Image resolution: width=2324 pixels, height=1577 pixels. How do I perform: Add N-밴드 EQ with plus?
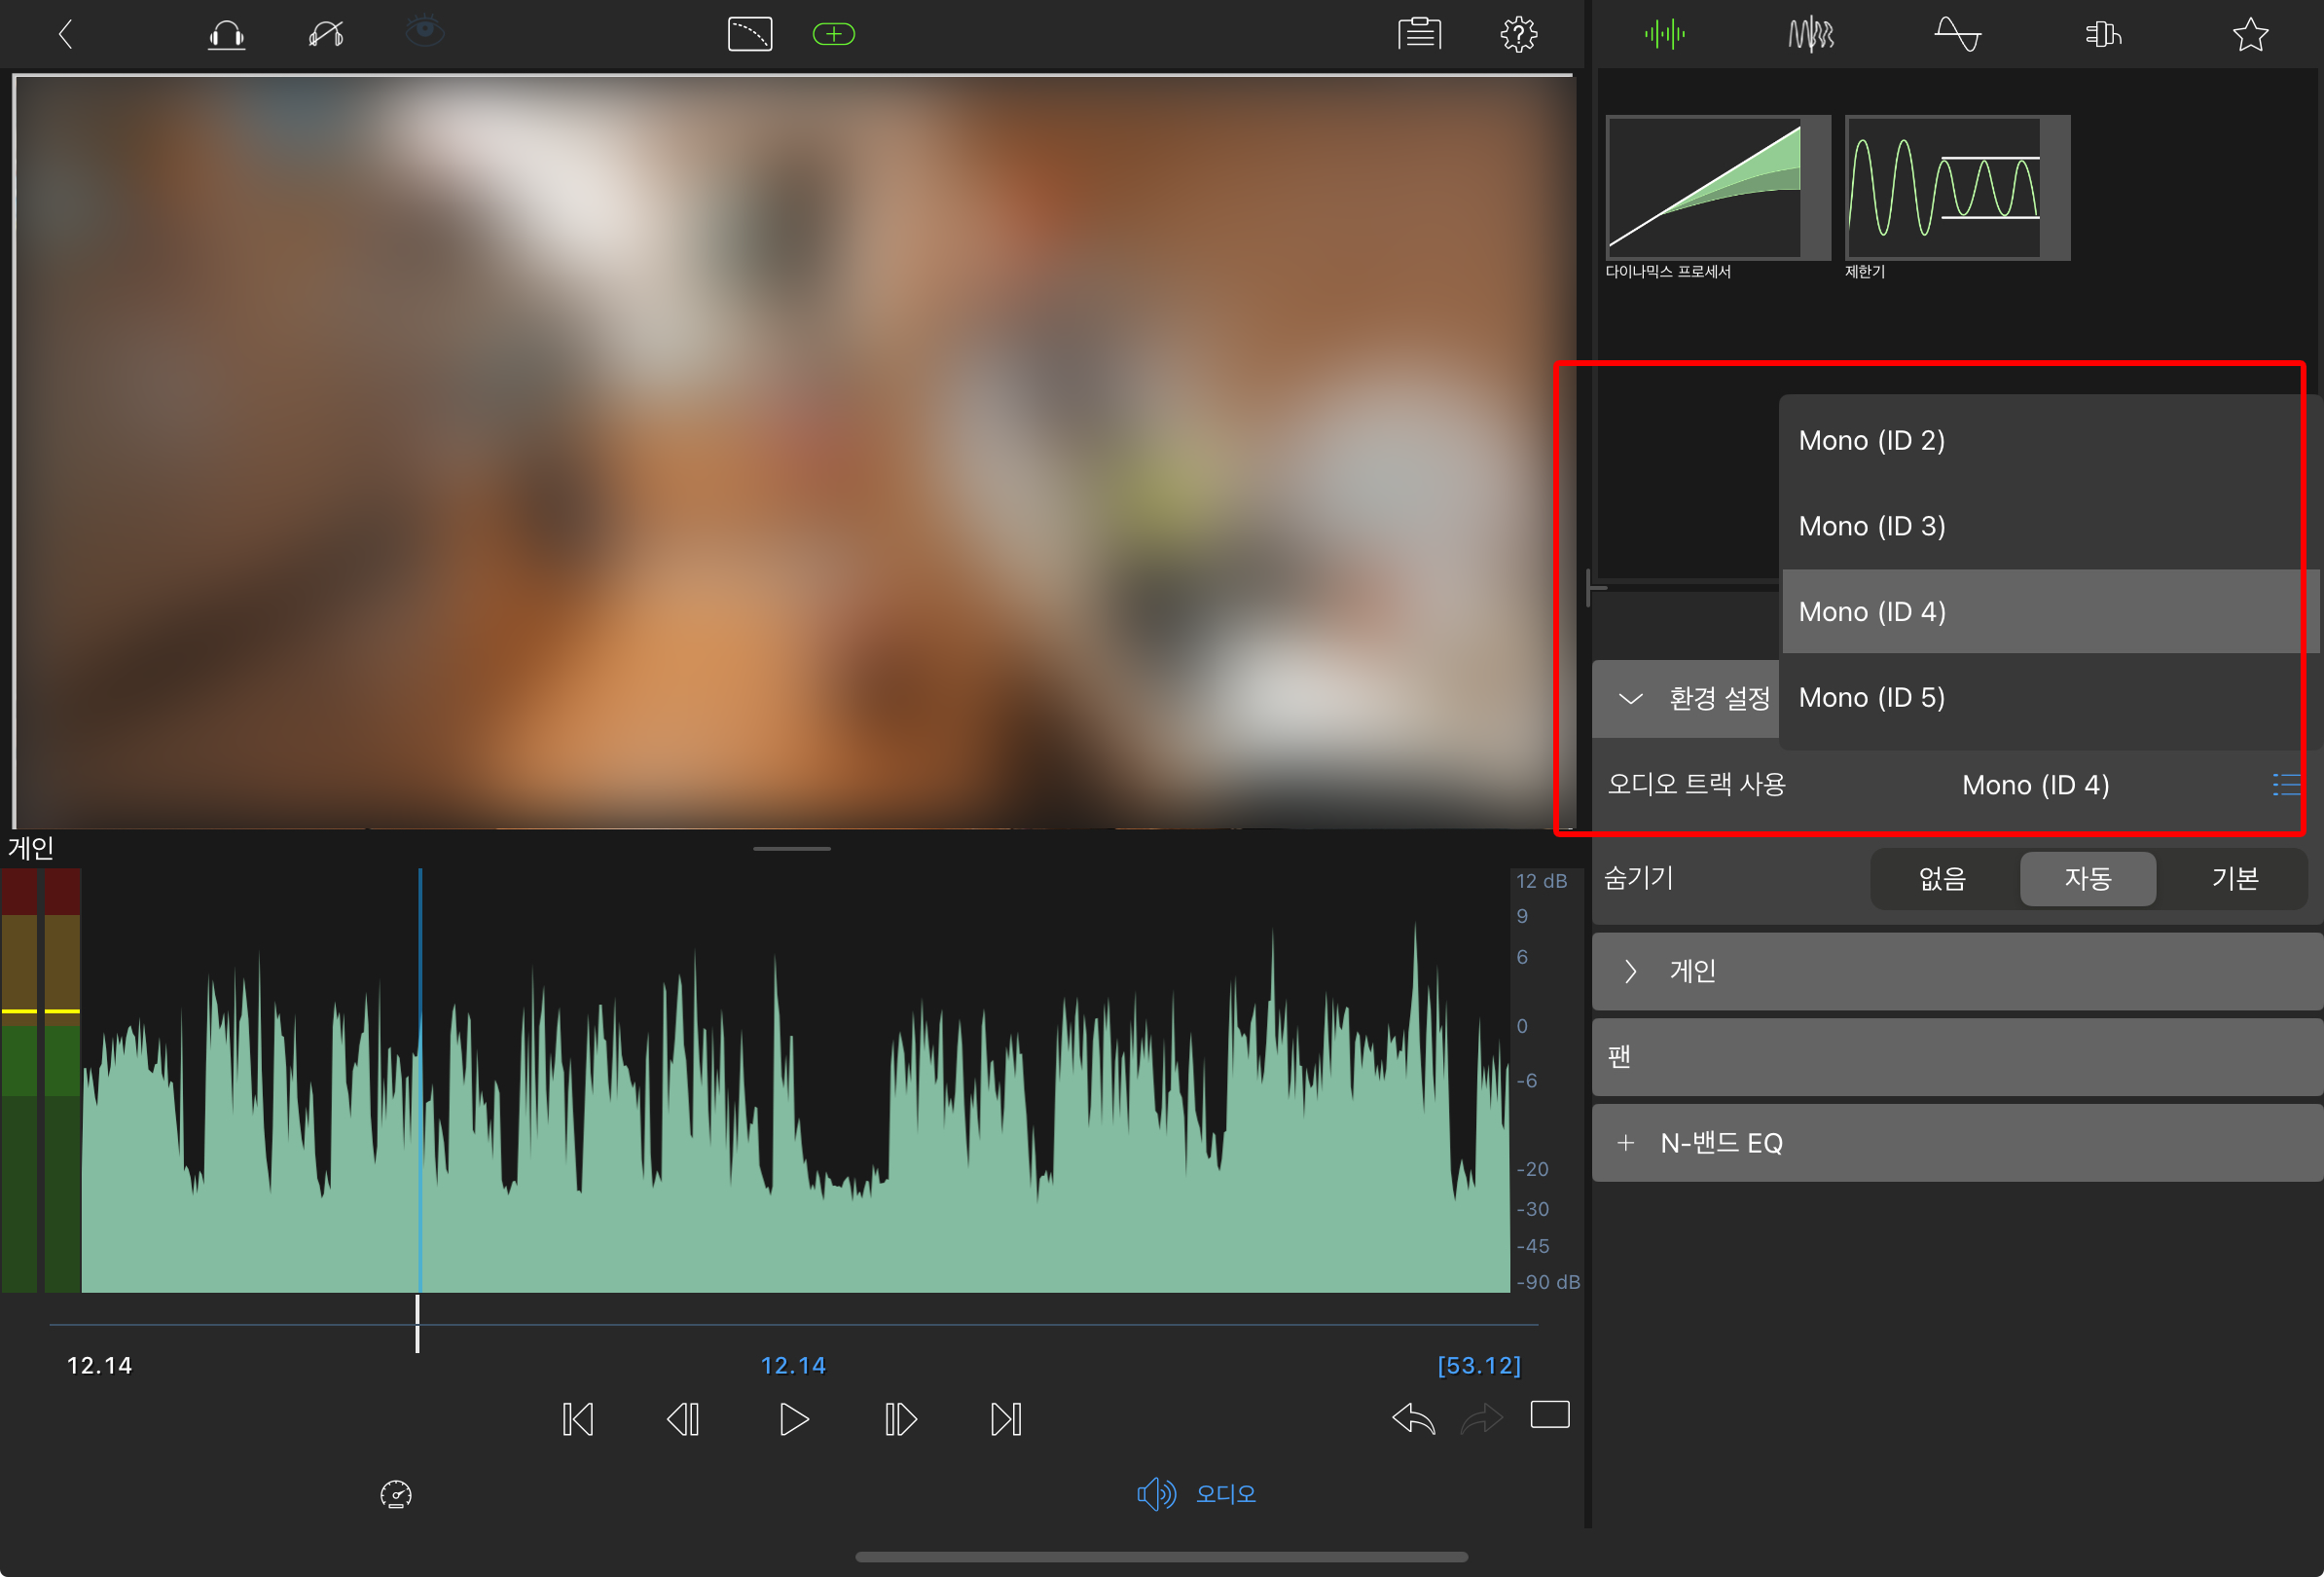tap(1626, 1143)
